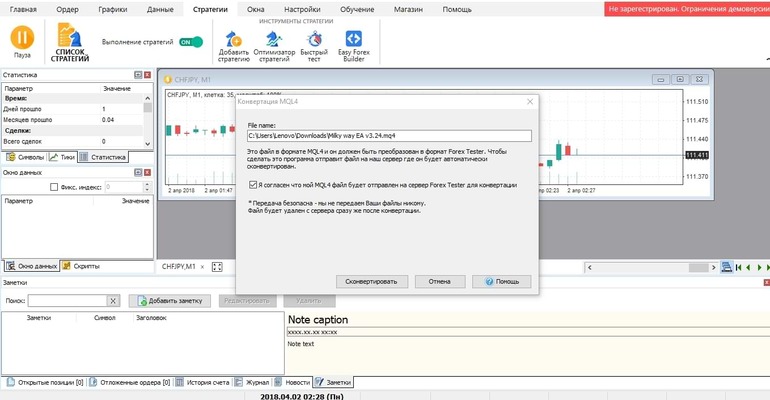Close the Окно данных panel

[x=147, y=173]
